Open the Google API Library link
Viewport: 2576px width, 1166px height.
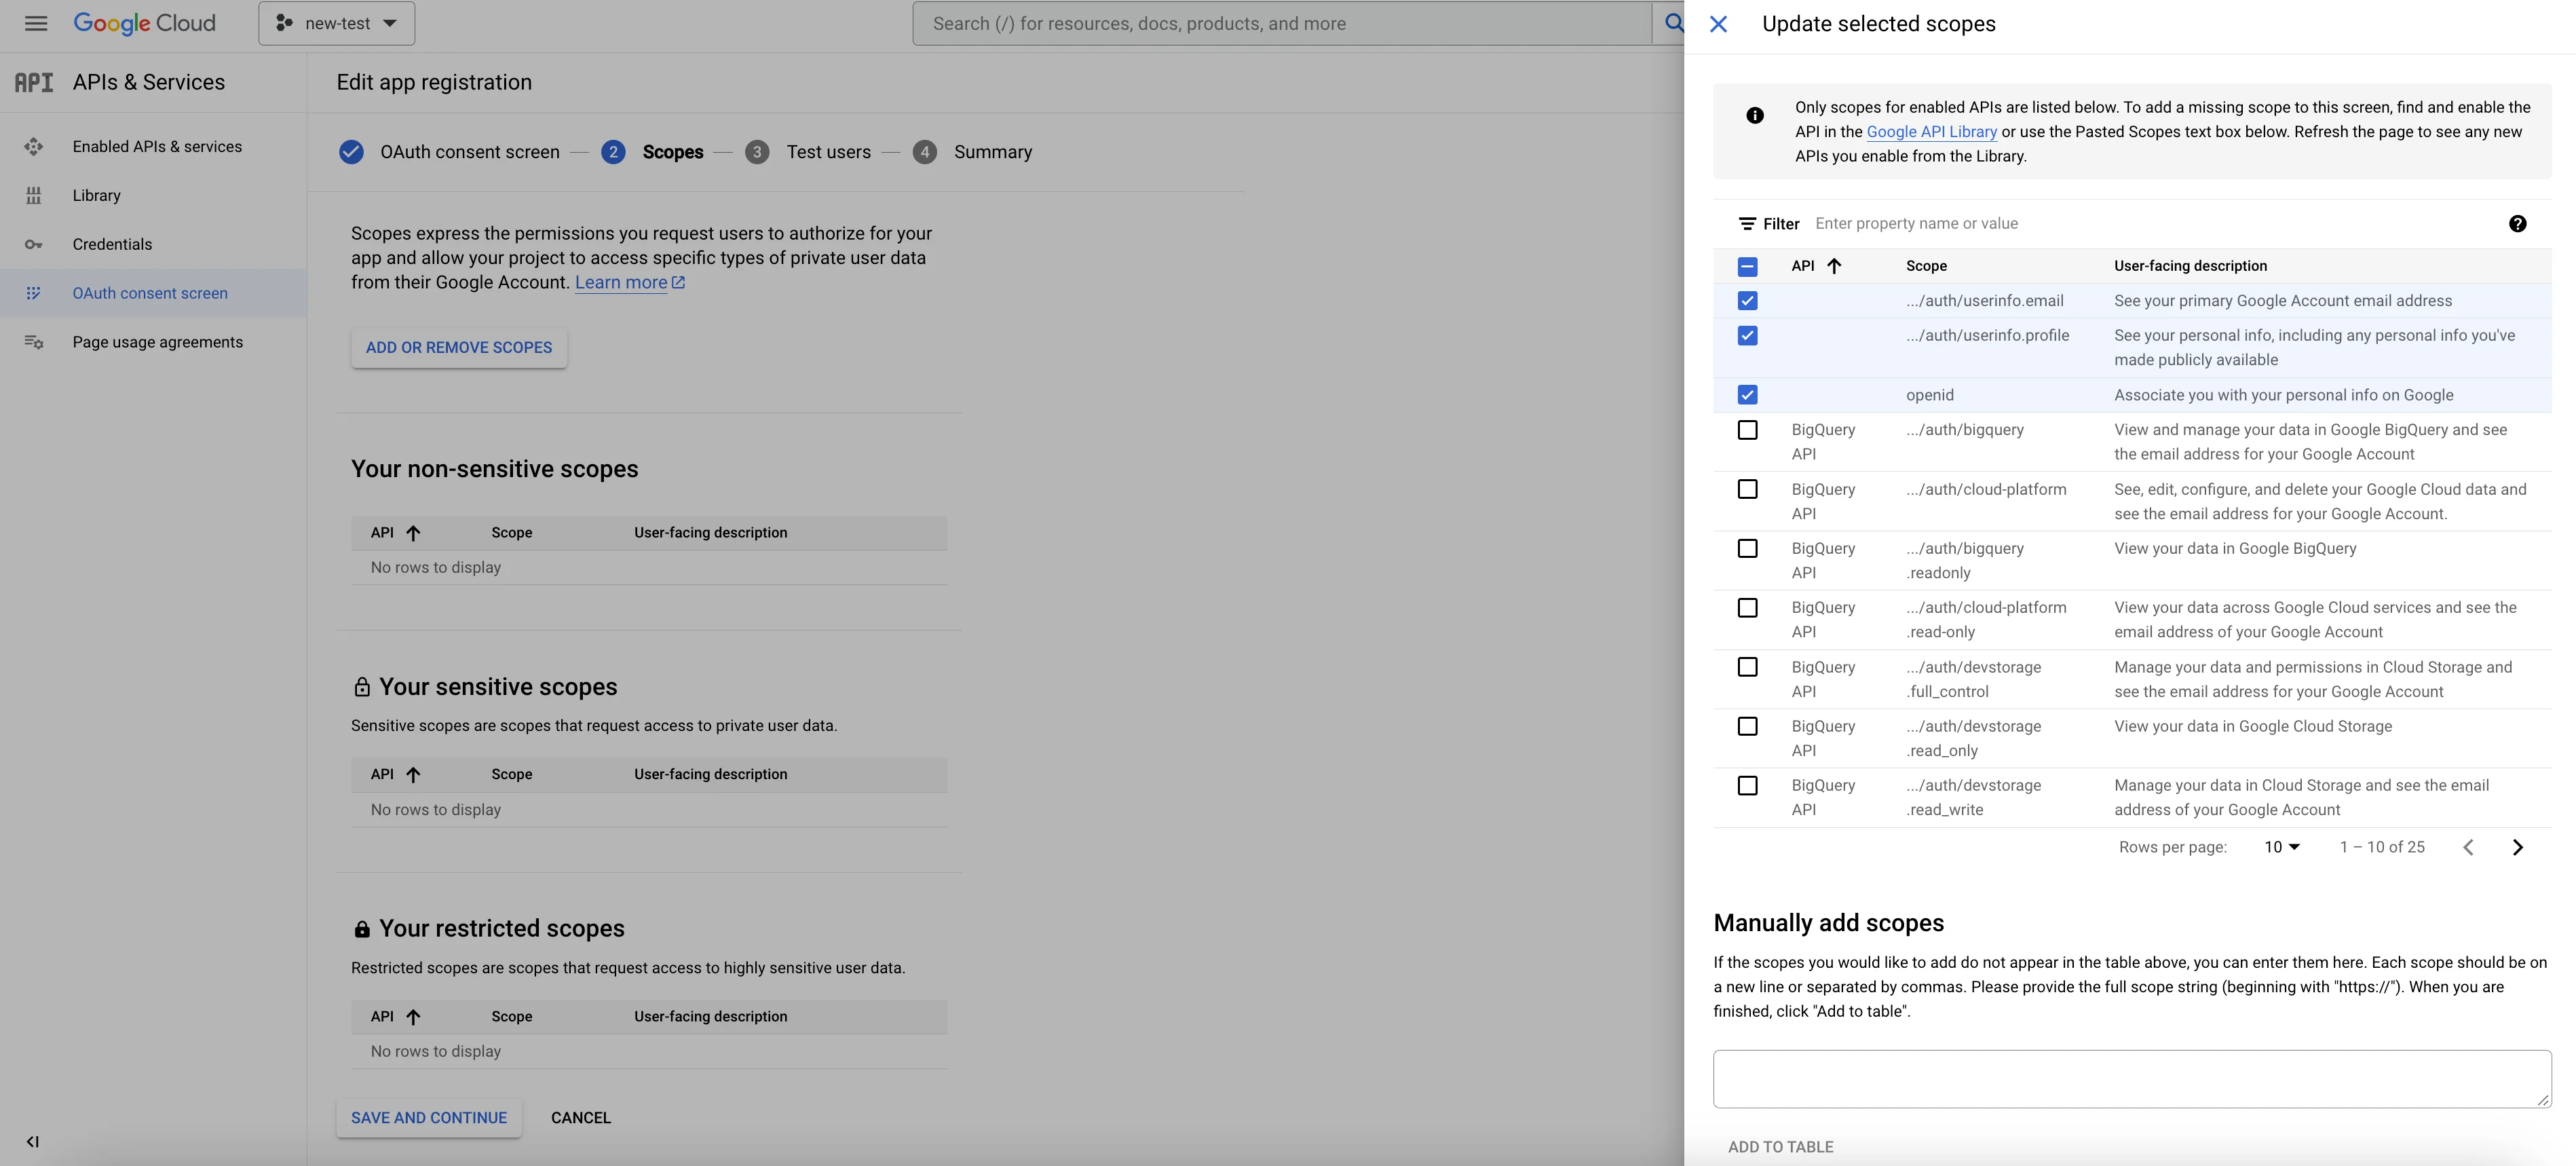click(1931, 131)
